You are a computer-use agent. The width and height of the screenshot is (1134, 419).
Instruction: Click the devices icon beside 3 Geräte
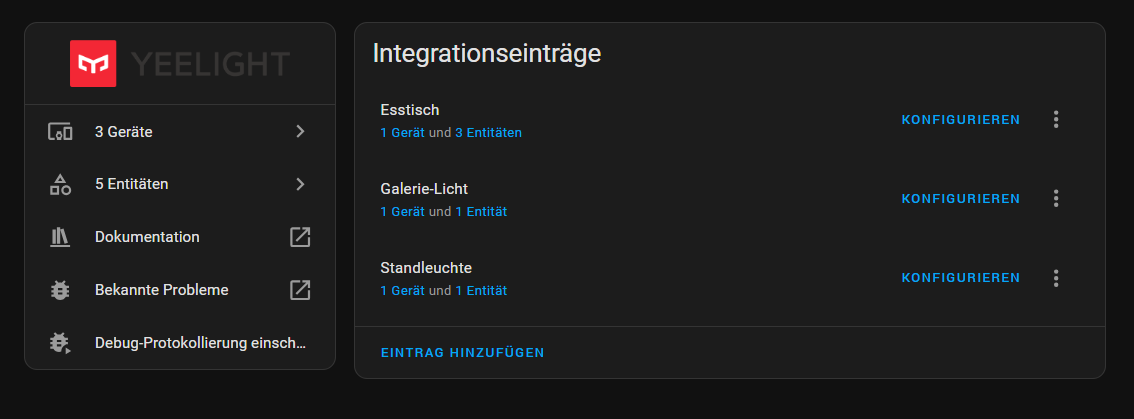pyautogui.click(x=60, y=132)
